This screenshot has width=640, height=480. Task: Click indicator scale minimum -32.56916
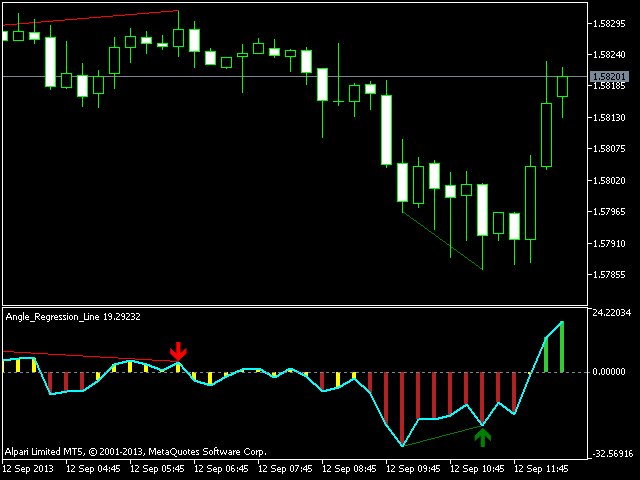click(x=612, y=453)
